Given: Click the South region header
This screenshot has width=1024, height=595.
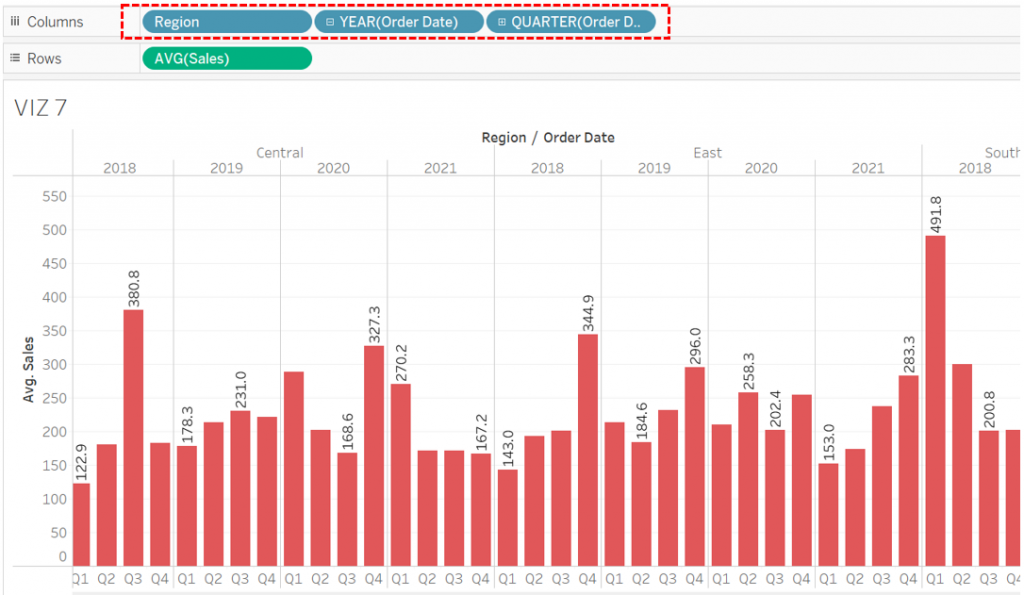Looking at the screenshot, I should (1002, 152).
